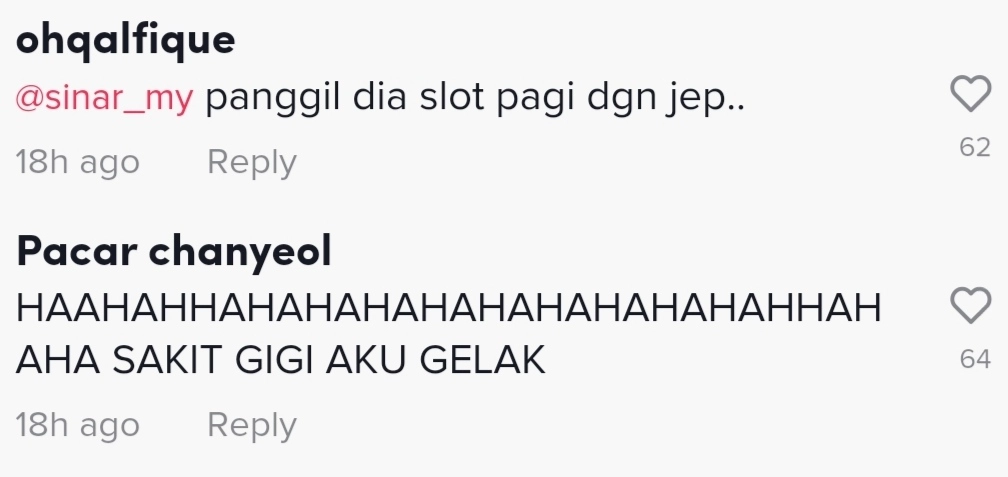Like Pacar chanyeol's comment with the heart
The image size is (1008, 477).
coord(970,305)
